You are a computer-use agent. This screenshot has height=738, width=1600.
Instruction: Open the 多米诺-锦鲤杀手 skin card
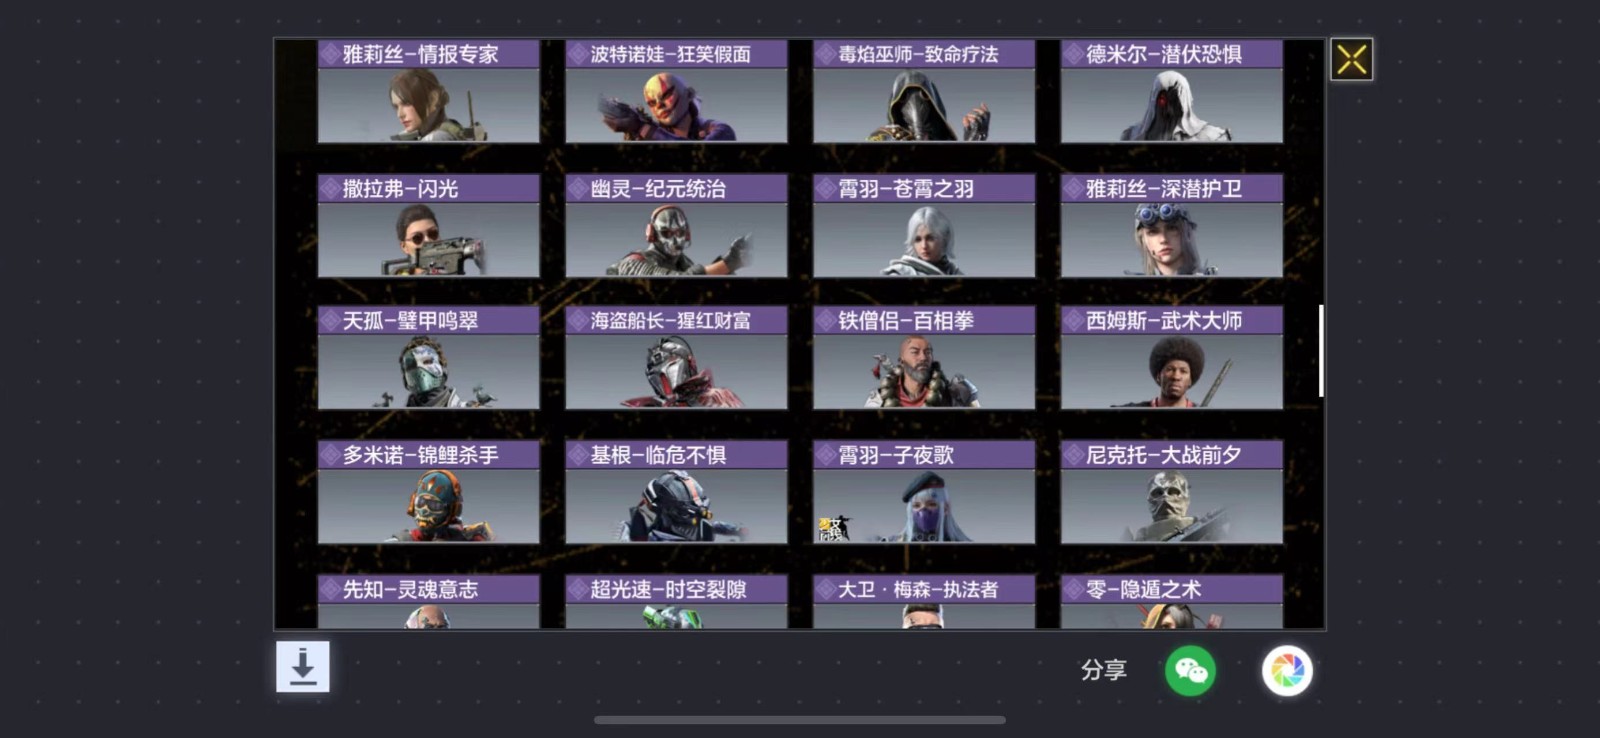tap(428, 492)
